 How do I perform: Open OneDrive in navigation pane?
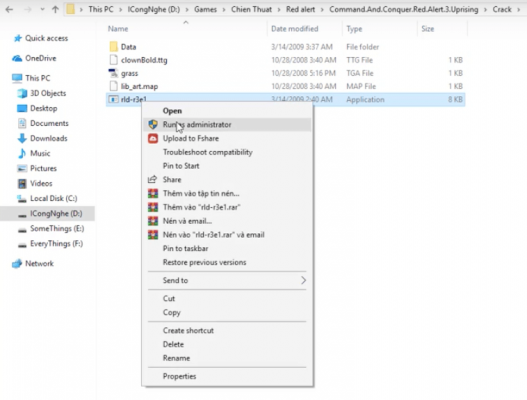pyautogui.click(x=34, y=58)
